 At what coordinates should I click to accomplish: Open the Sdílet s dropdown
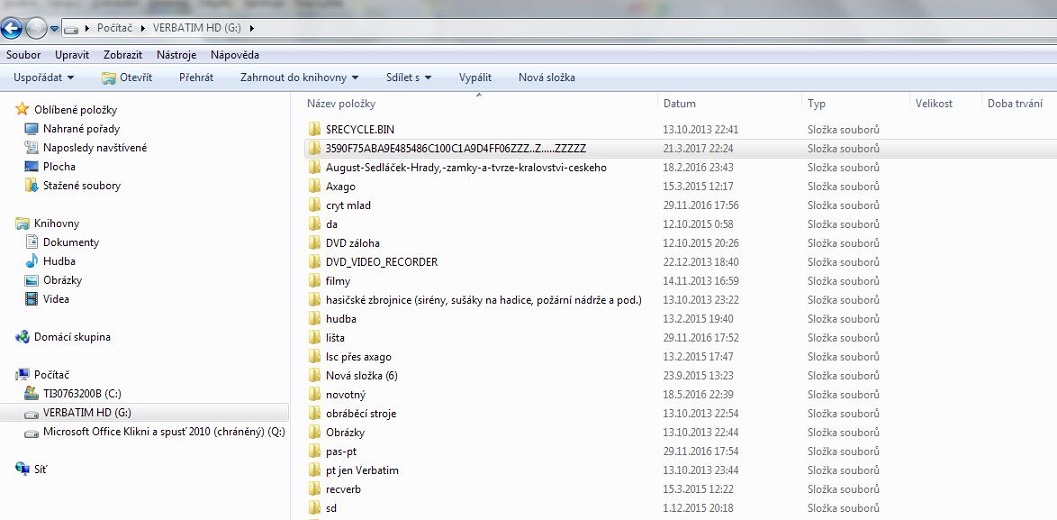click(408, 77)
